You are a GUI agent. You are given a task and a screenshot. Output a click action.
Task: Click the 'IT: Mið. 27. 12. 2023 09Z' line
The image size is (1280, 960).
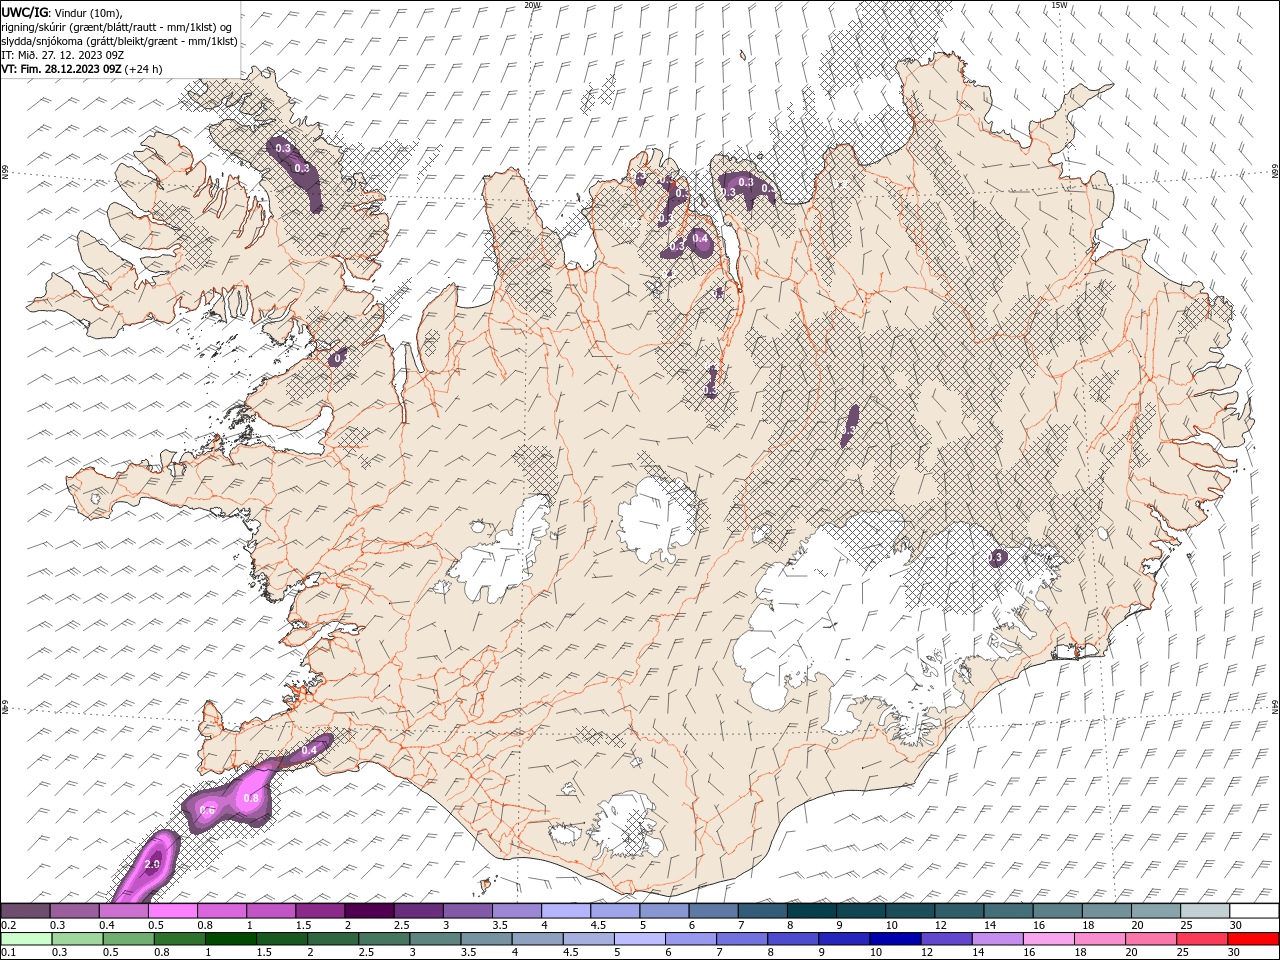[x=62, y=55]
